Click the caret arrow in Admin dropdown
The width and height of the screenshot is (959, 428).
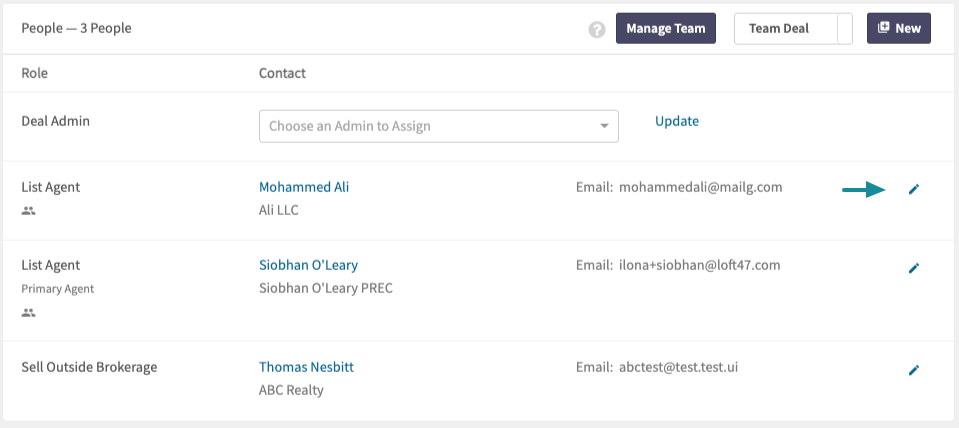click(604, 126)
